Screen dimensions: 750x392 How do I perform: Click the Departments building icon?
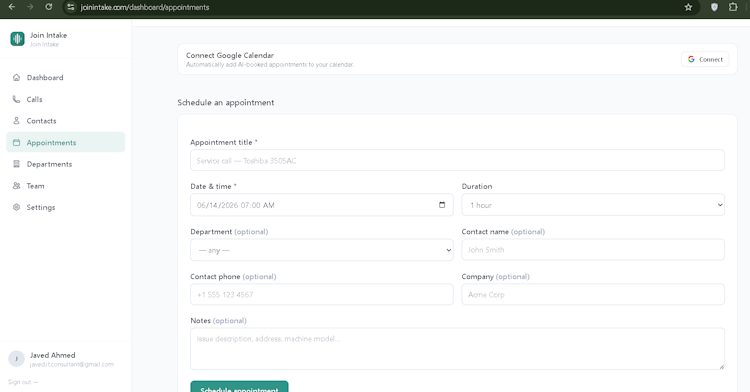click(16, 164)
